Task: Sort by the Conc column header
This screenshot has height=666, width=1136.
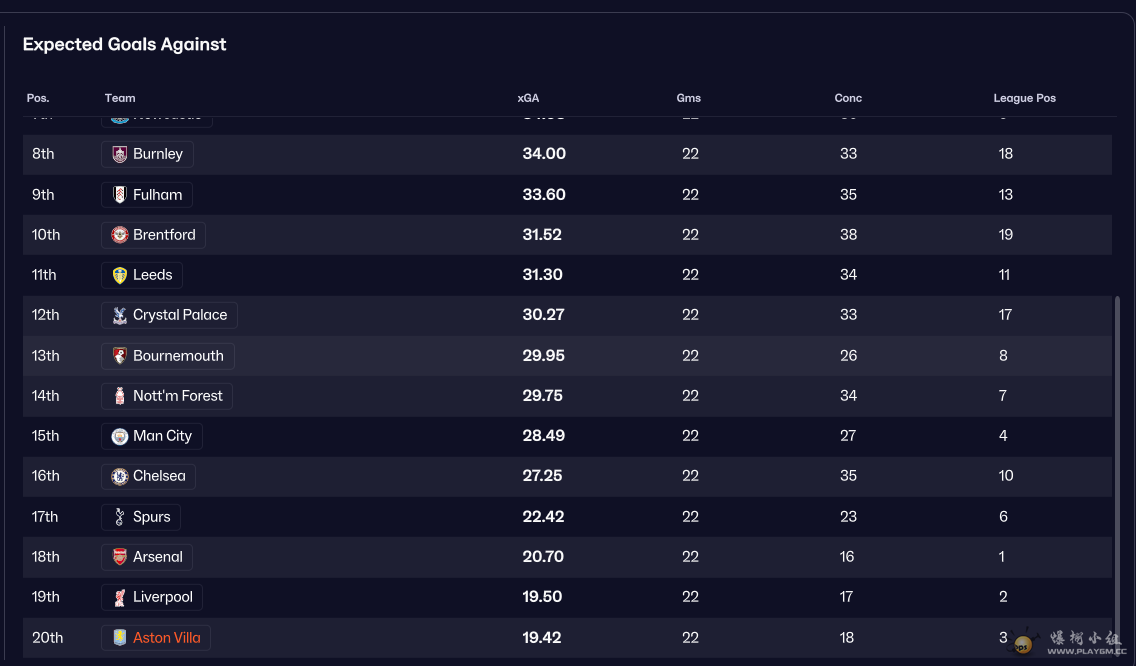Action: coord(848,98)
